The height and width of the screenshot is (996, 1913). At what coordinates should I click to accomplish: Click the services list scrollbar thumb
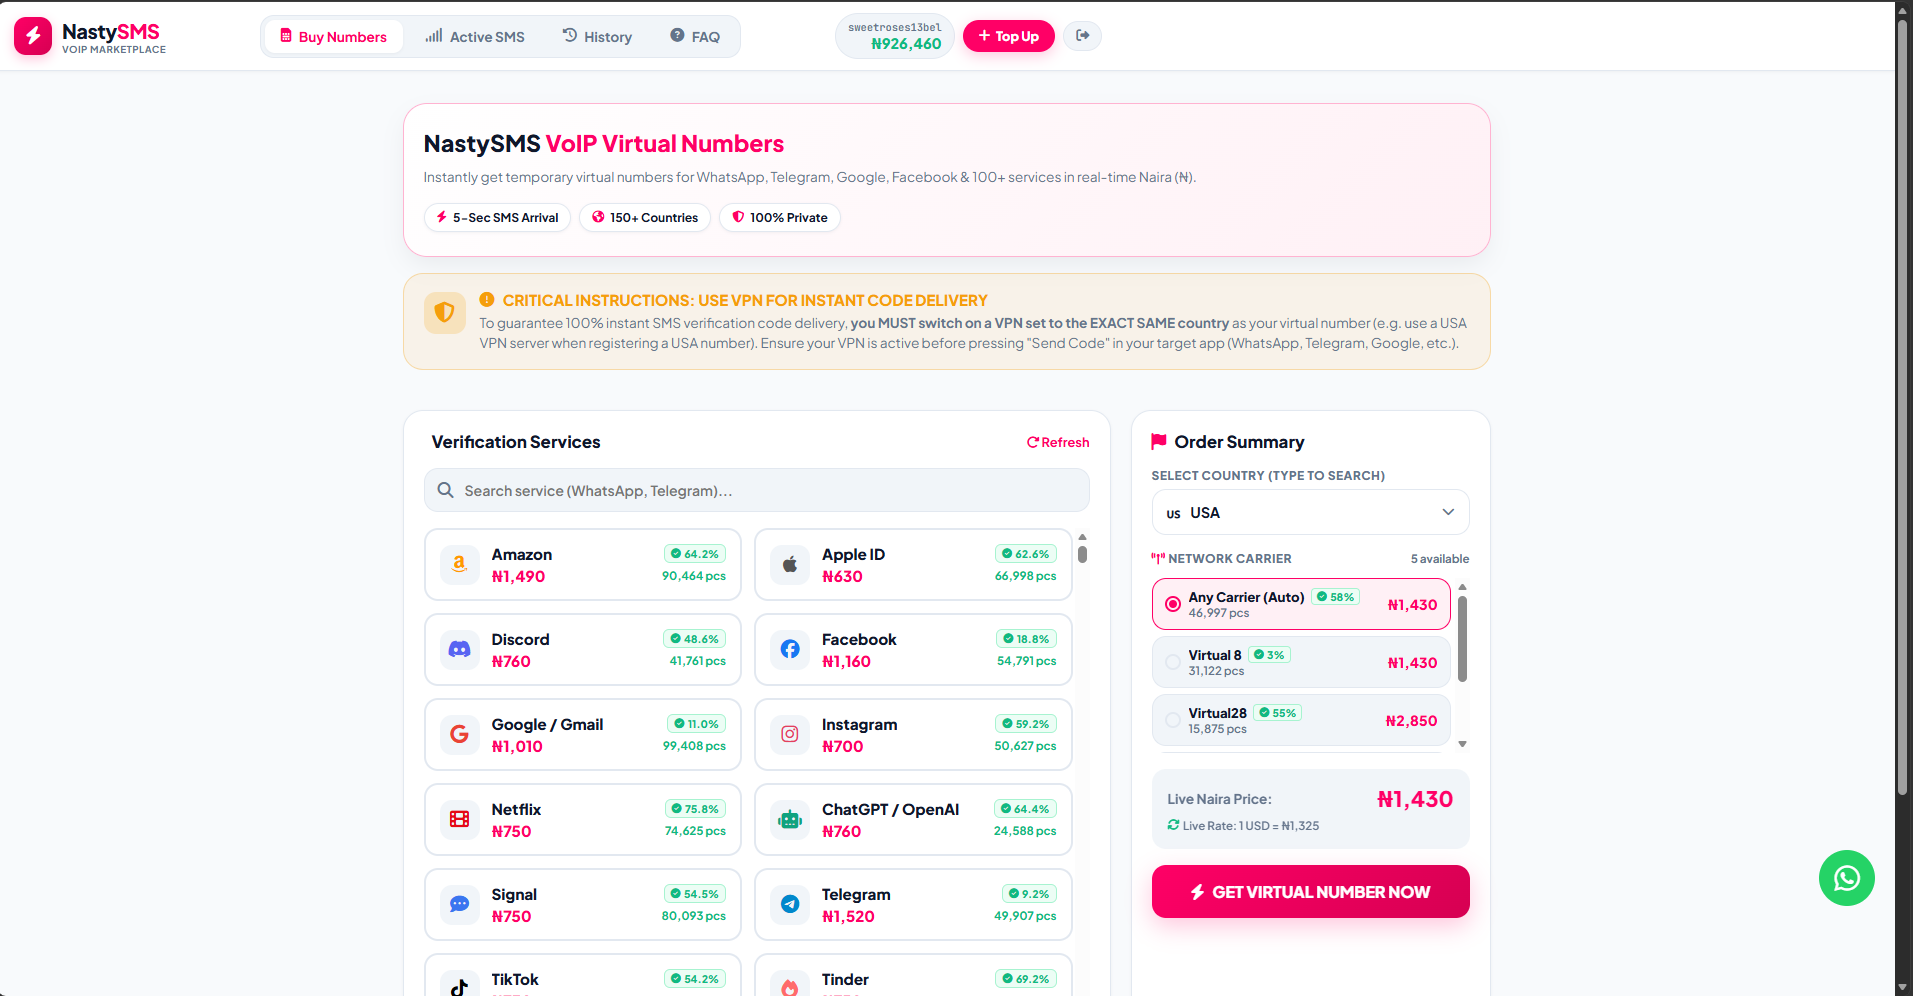coord(1082,554)
